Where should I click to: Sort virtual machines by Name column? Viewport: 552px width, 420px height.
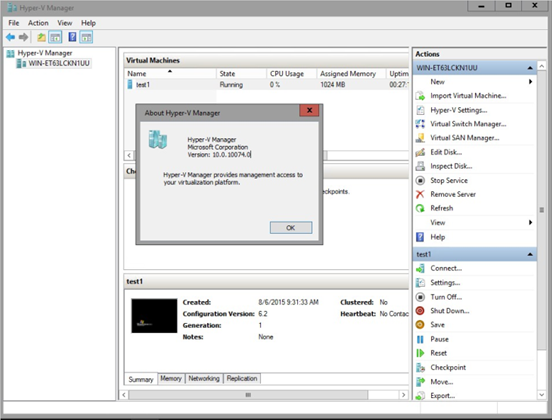tap(170, 74)
